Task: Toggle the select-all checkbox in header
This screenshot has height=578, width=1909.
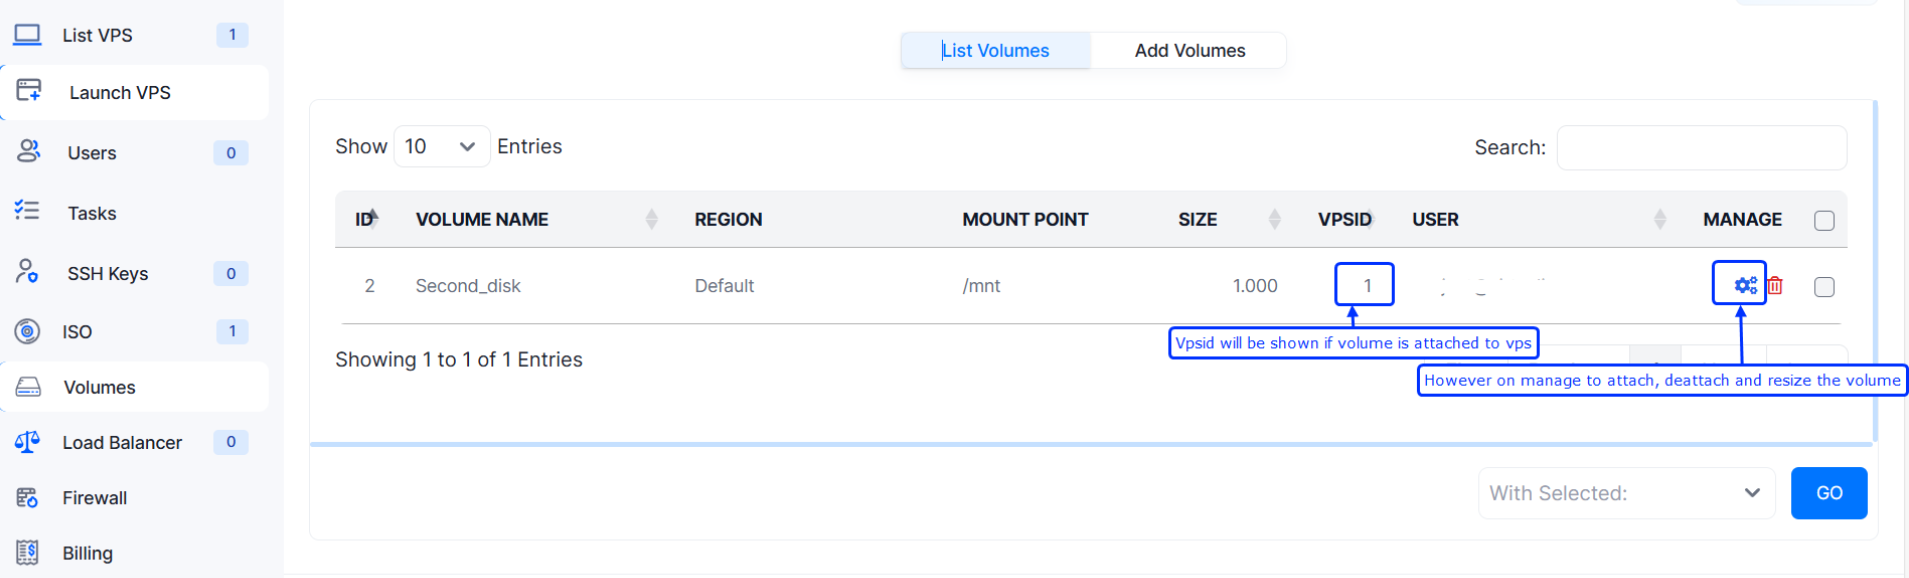Action: (1824, 220)
